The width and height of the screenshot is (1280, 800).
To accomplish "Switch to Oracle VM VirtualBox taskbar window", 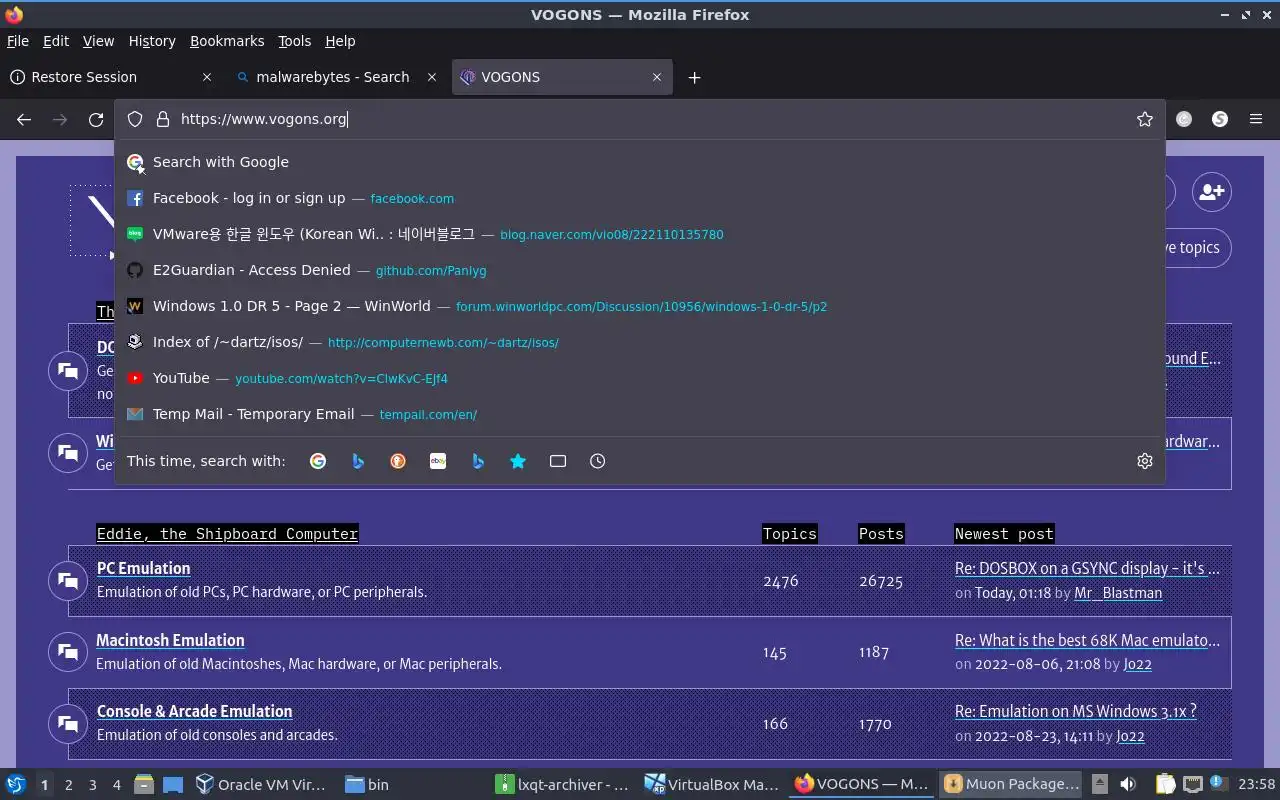I will pyautogui.click(x=261, y=784).
